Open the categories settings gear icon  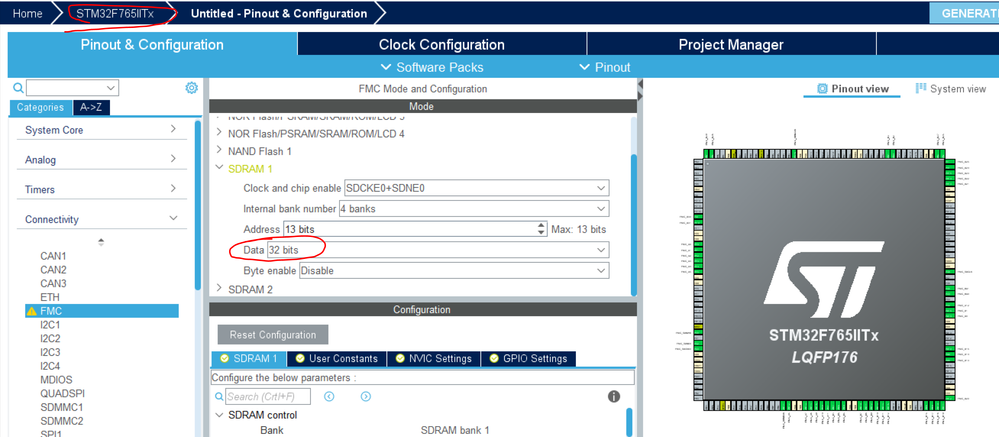click(x=191, y=88)
